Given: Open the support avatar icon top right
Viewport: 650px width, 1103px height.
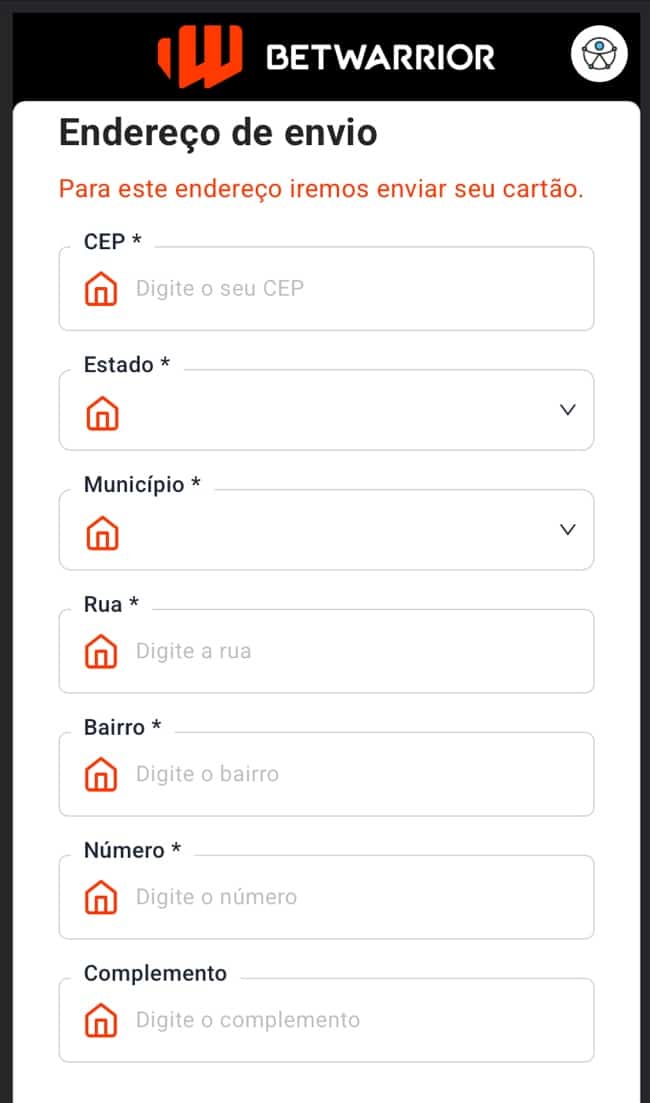Looking at the screenshot, I should pyautogui.click(x=597, y=54).
